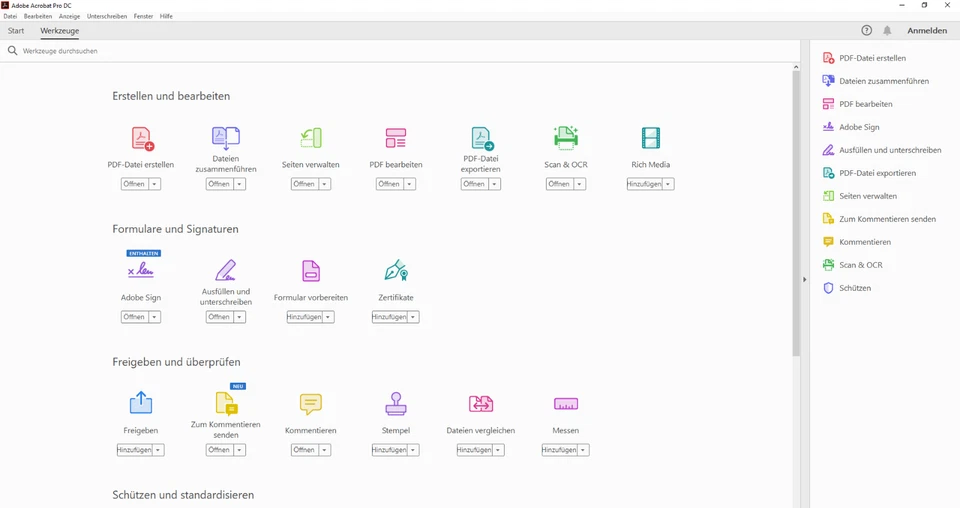Click the Freigeben upload icon
Image resolution: width=960 pixels, height=508 pixels.
tap(141, 403)
